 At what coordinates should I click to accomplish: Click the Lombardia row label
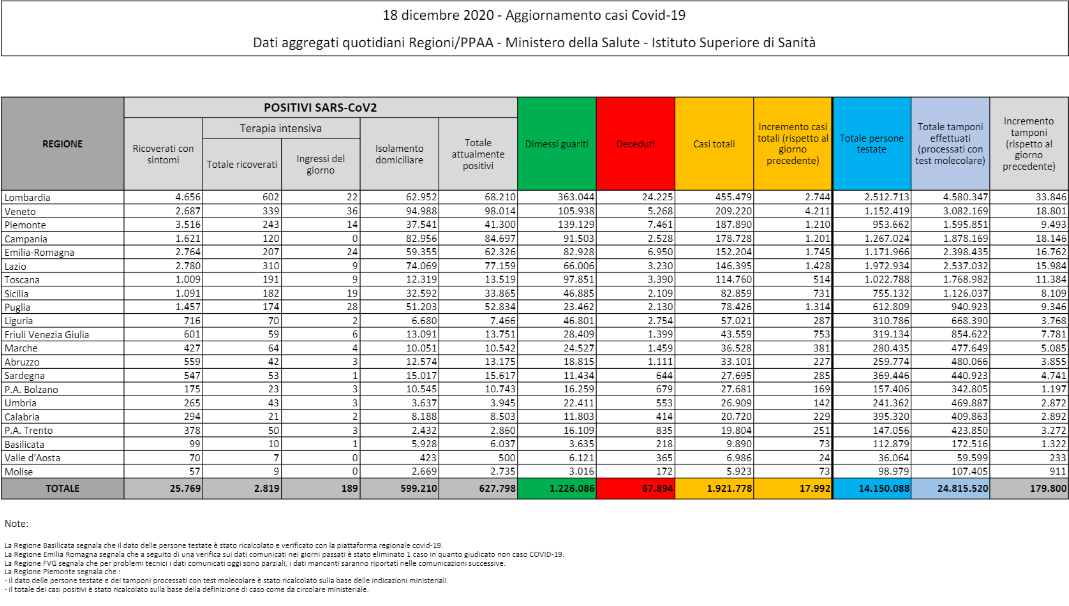27,198
